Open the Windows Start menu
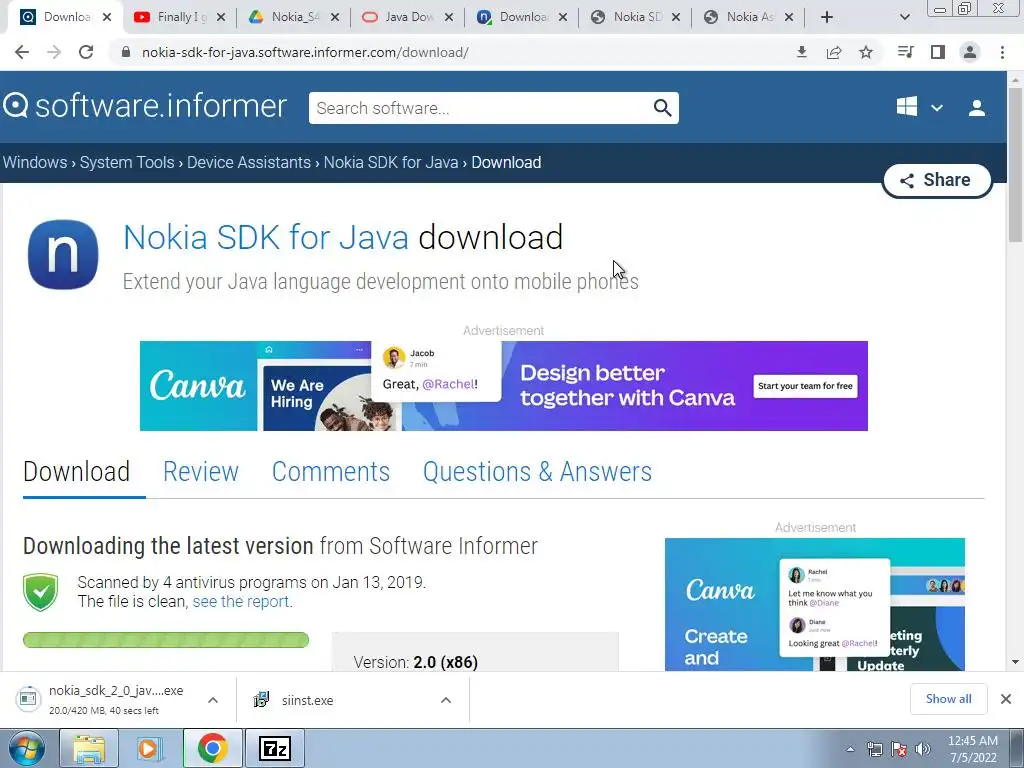Screen dimensions: 1024x768 tap(26, 748)
